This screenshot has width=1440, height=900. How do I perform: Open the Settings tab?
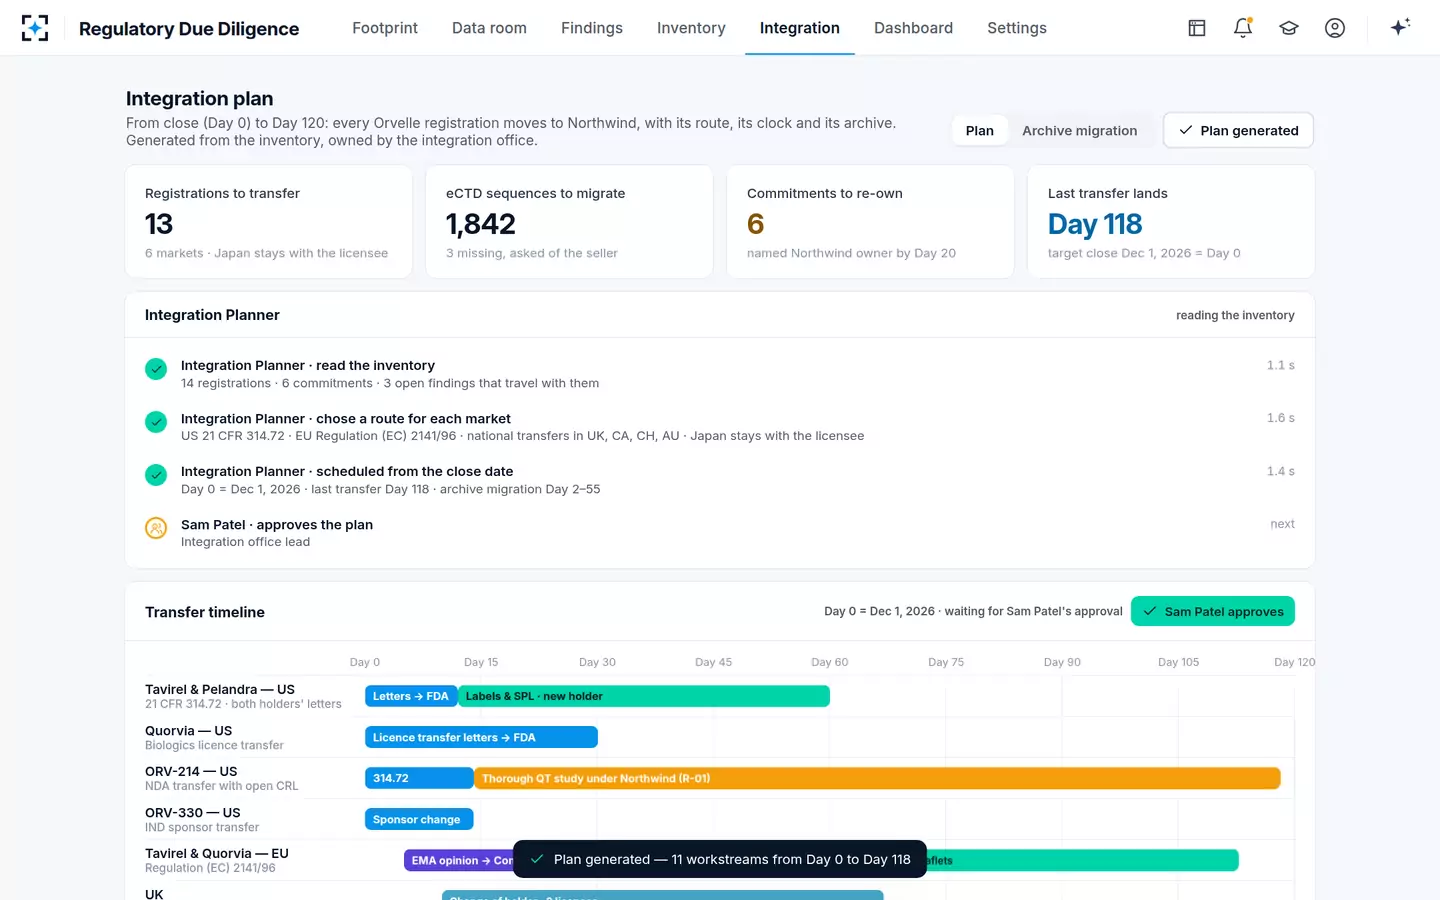[1017, 28]
